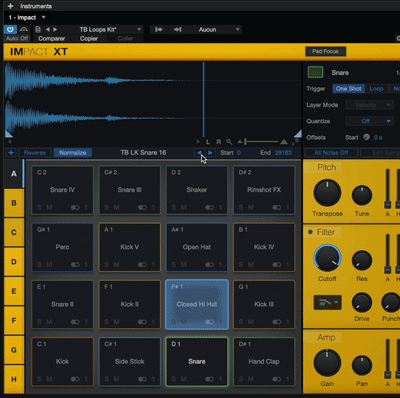Click output icon on Rimshot FX pad

276,207
